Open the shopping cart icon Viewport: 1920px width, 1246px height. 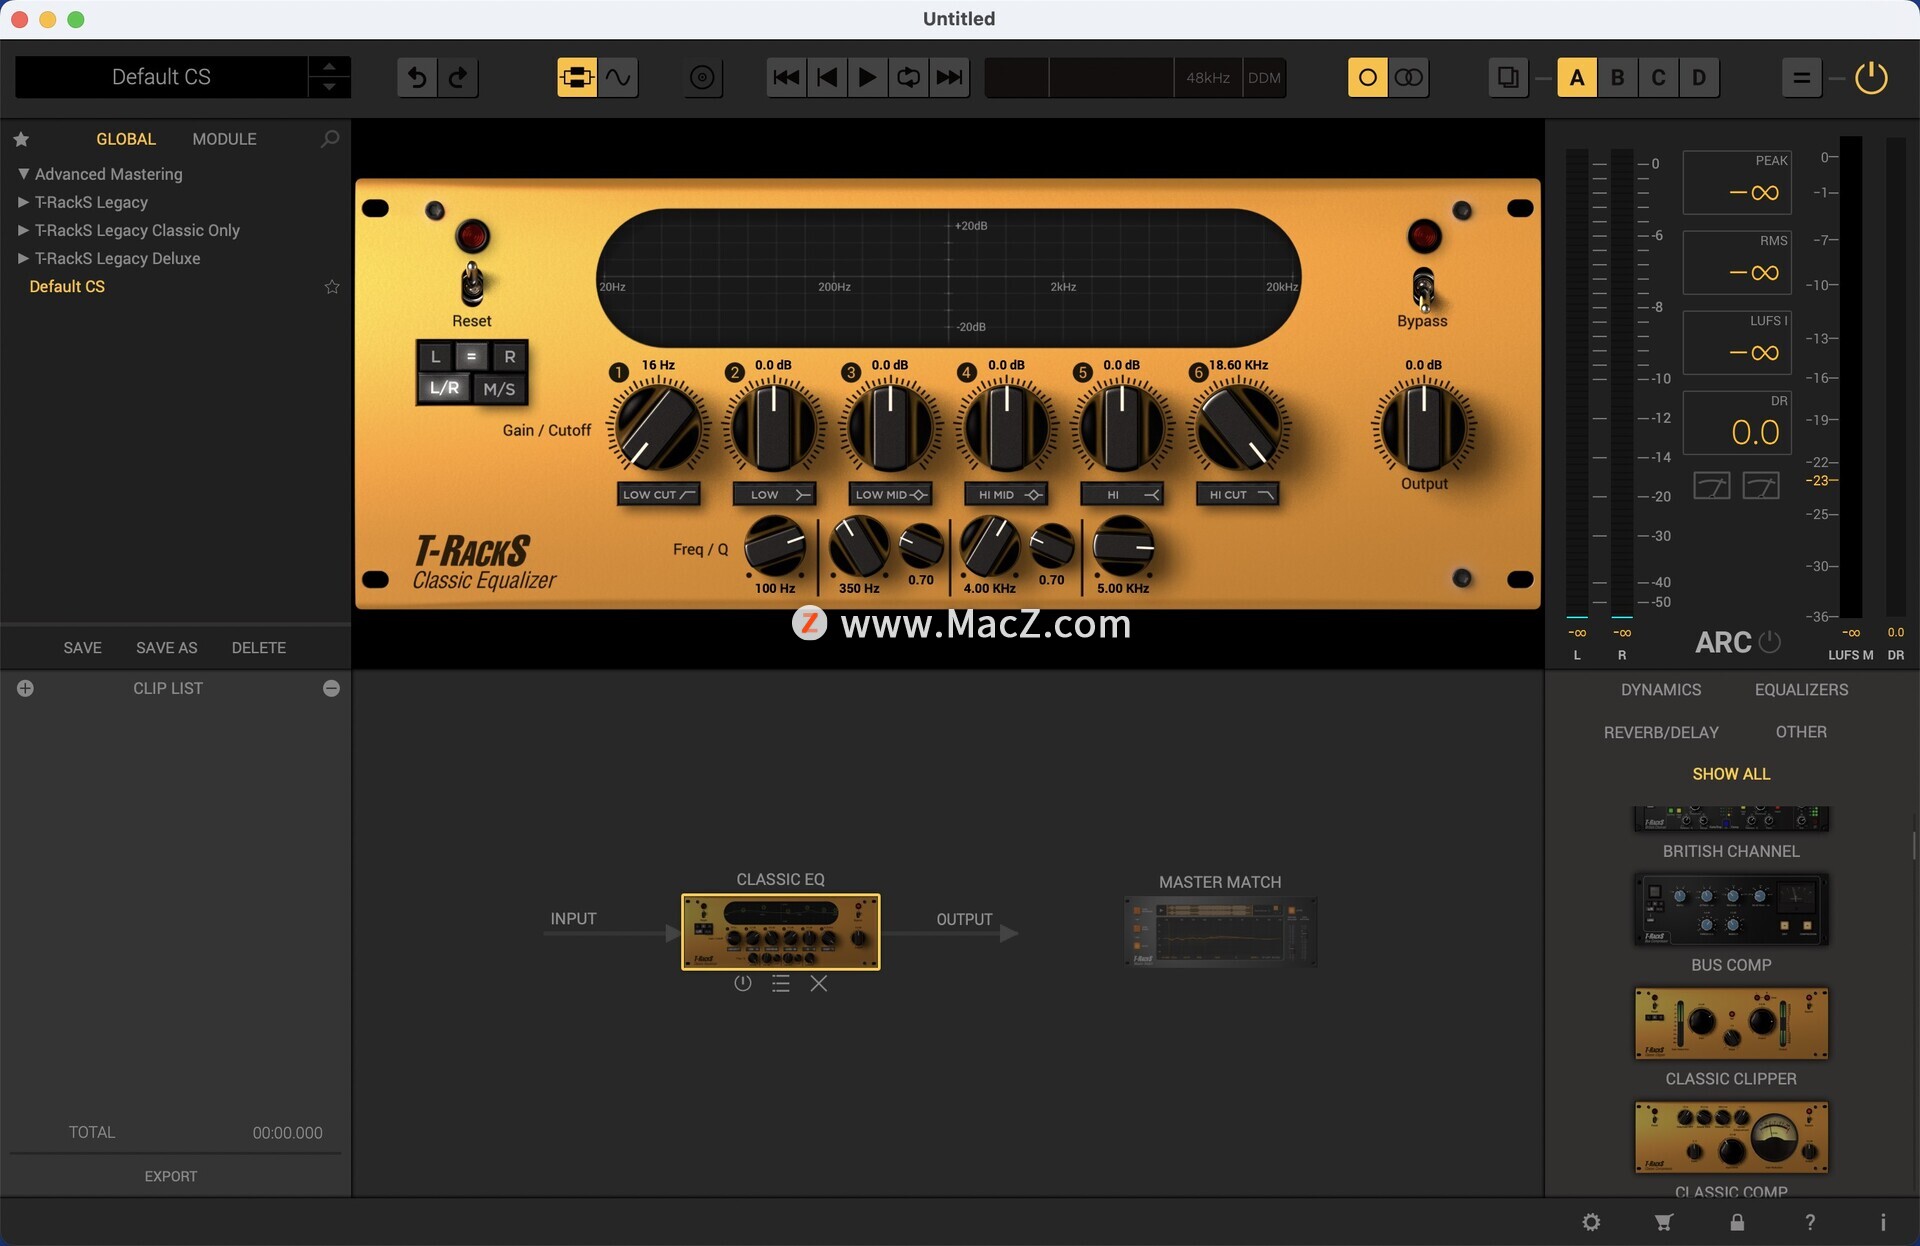(1663, 1222)
